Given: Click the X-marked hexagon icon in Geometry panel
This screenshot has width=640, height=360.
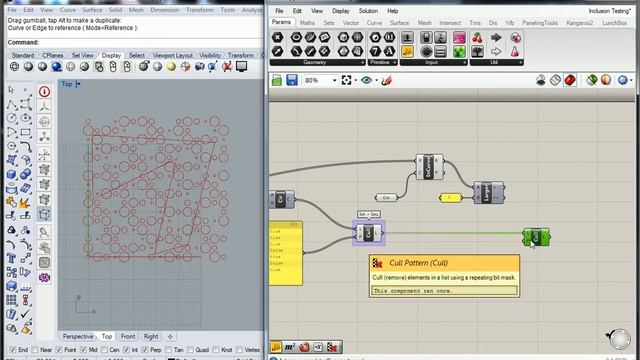Looking at the screenshot, I should click(277, 38).
